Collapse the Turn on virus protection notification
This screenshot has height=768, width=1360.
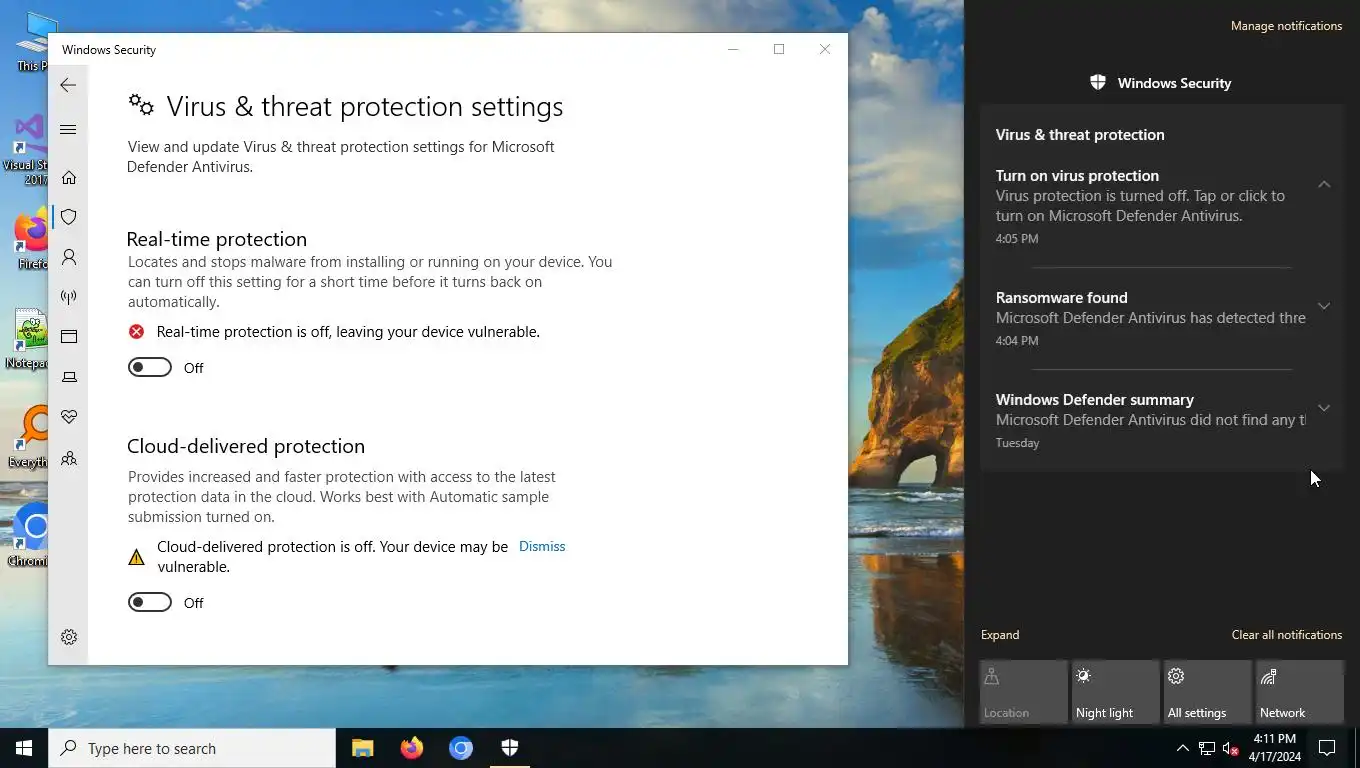[x=1324, y=185]
